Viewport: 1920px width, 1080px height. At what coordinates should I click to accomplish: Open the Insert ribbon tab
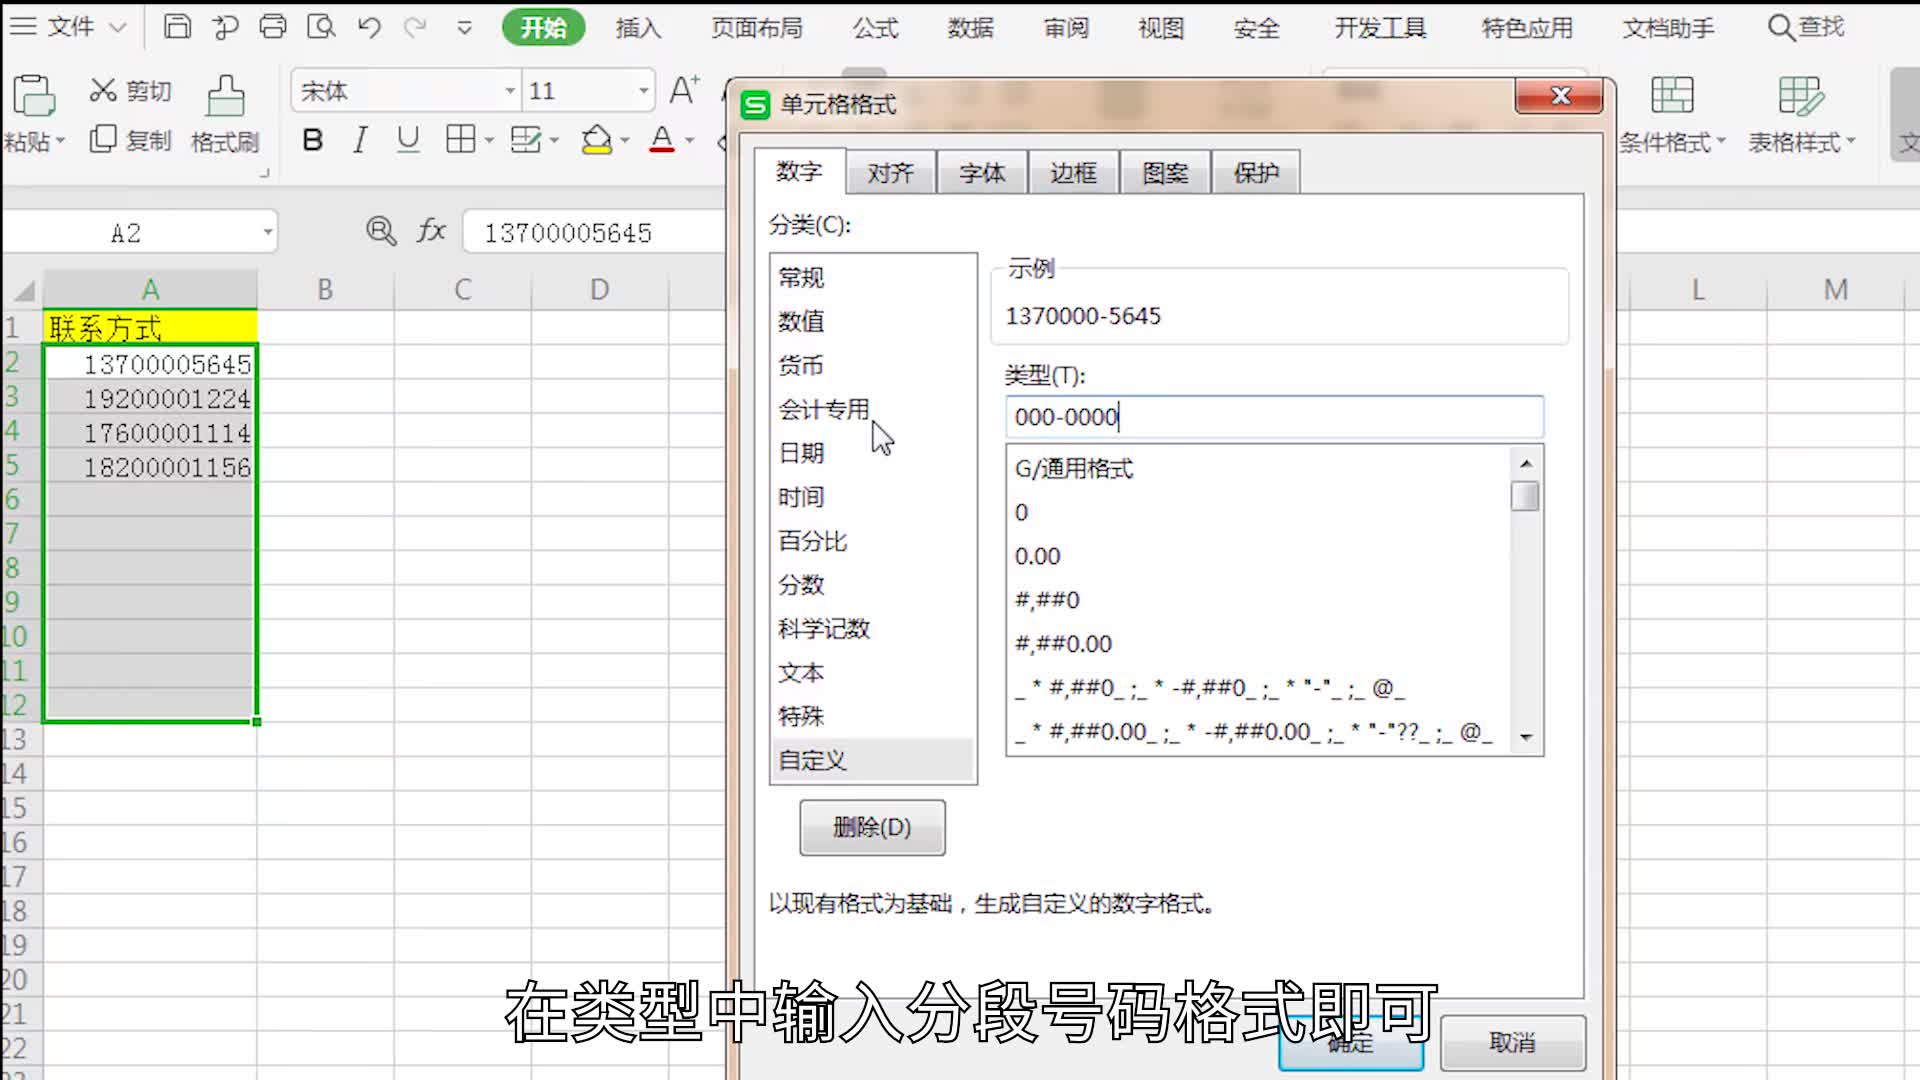tap(638, 28)
